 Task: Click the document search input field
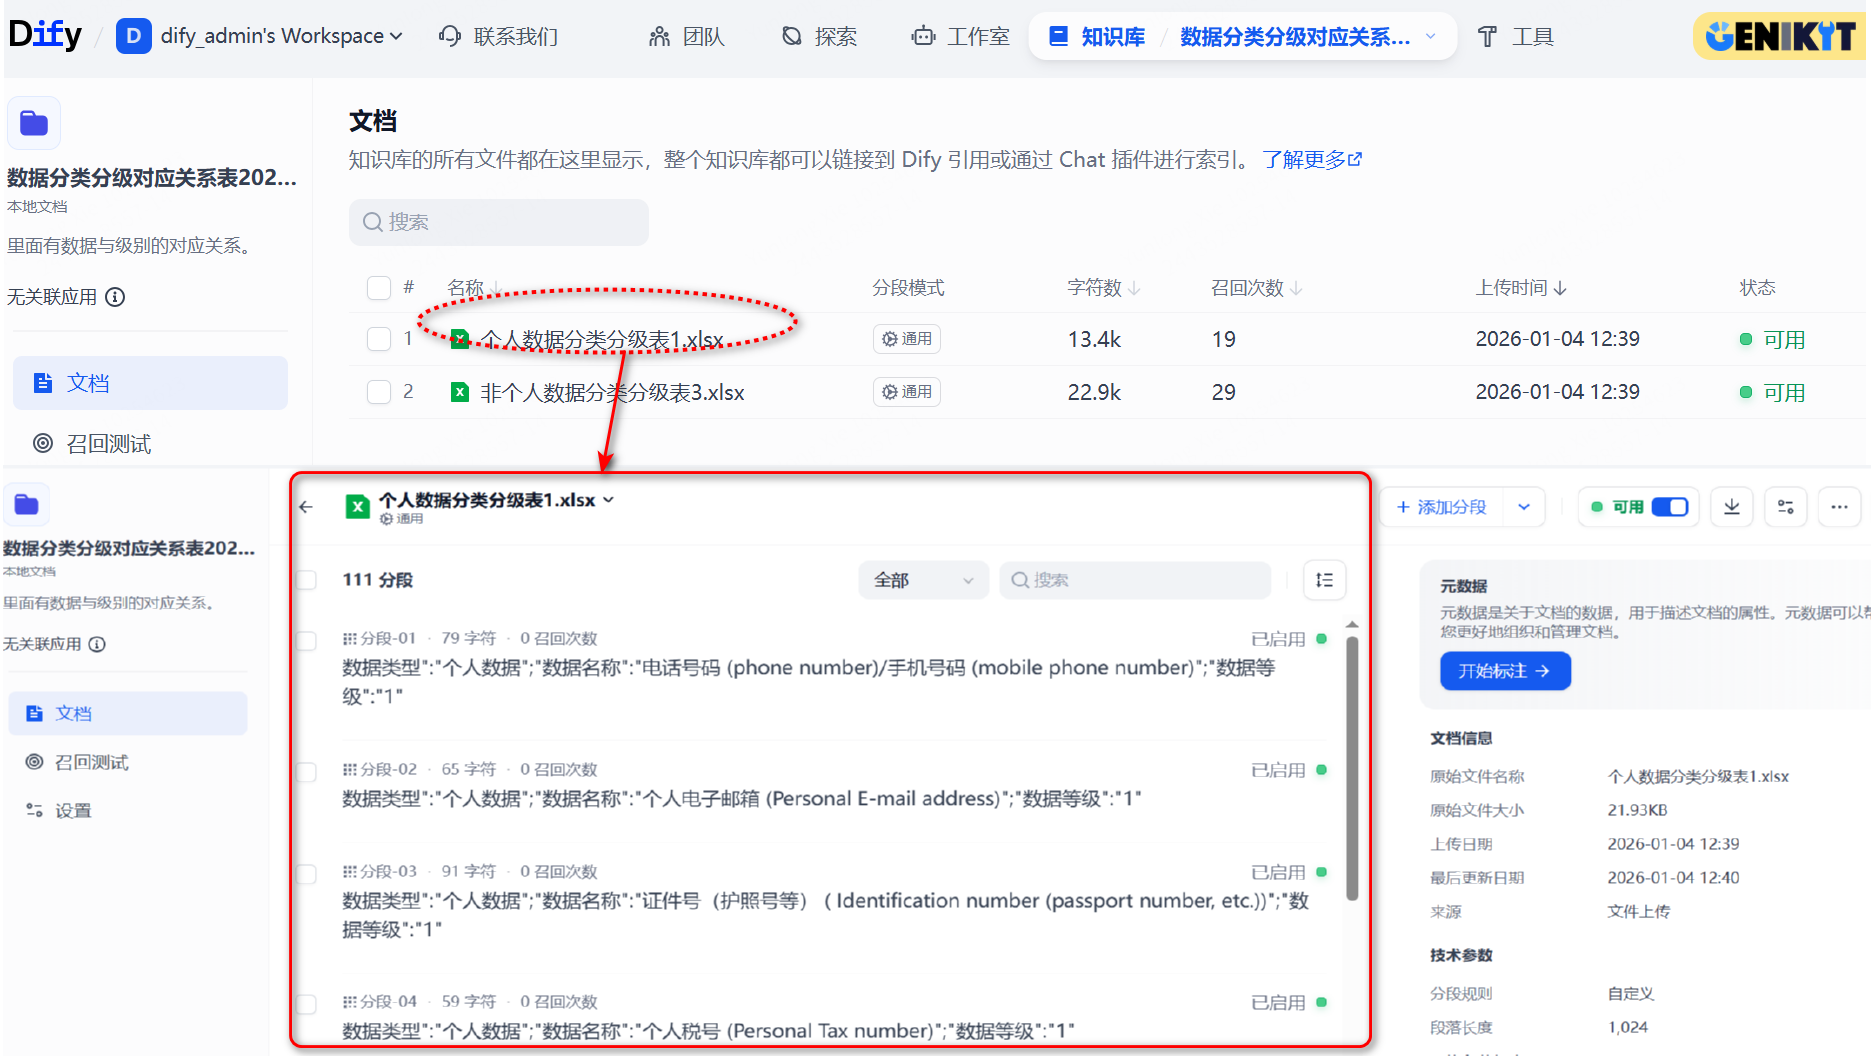click(499, 222)
